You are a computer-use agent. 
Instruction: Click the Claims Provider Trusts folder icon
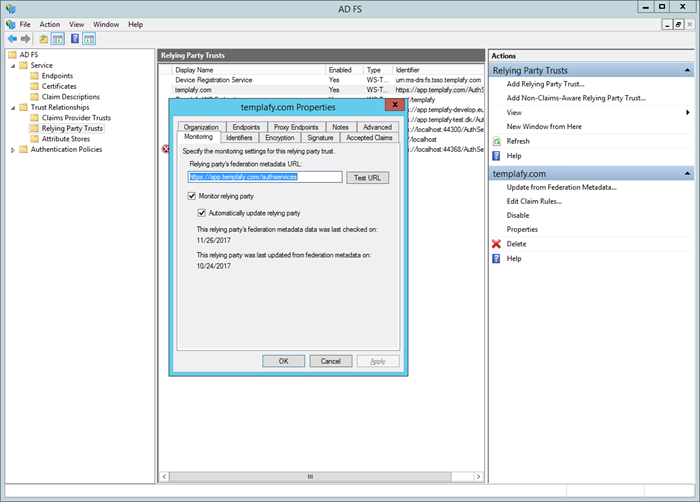tap(34, 118)
